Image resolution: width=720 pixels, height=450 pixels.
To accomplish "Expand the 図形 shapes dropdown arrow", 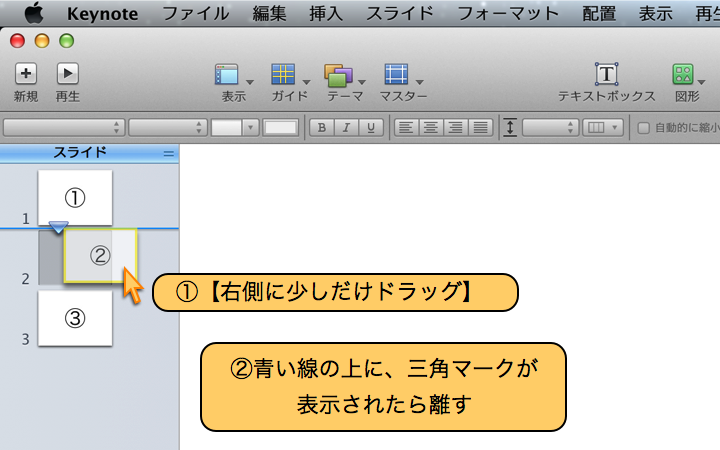I will click(701, 82).
